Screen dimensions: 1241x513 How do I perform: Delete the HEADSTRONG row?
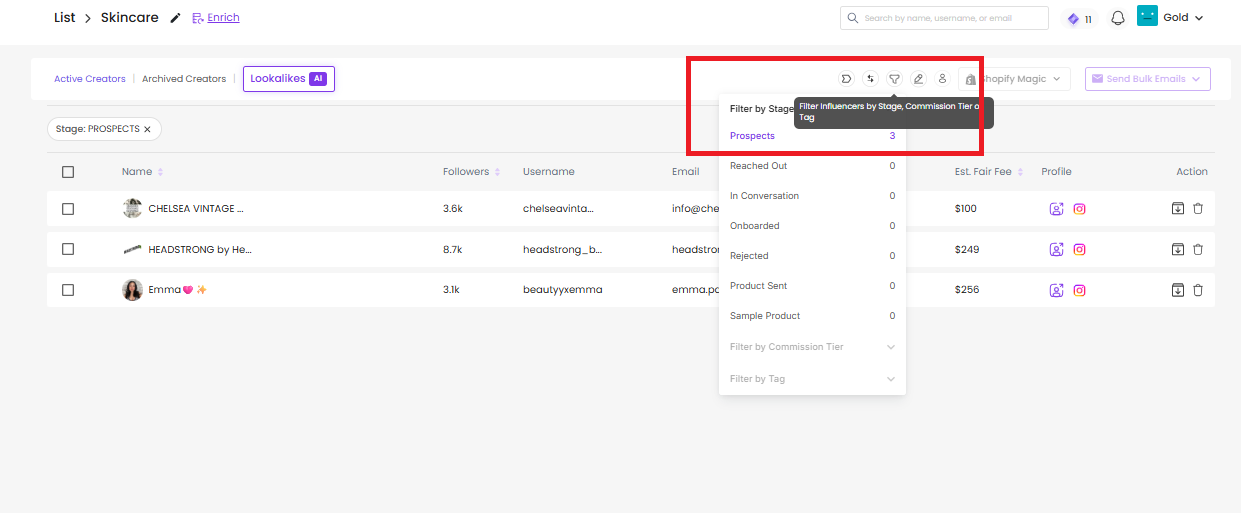(x=1198, y=249)
